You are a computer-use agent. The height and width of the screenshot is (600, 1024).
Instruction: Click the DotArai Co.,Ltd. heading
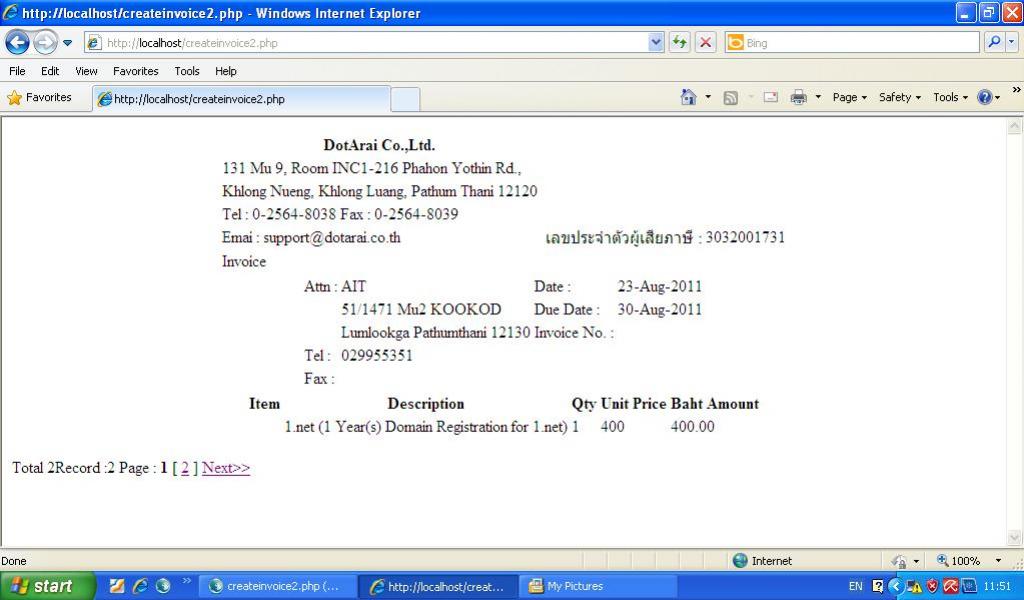coord(379,145)
